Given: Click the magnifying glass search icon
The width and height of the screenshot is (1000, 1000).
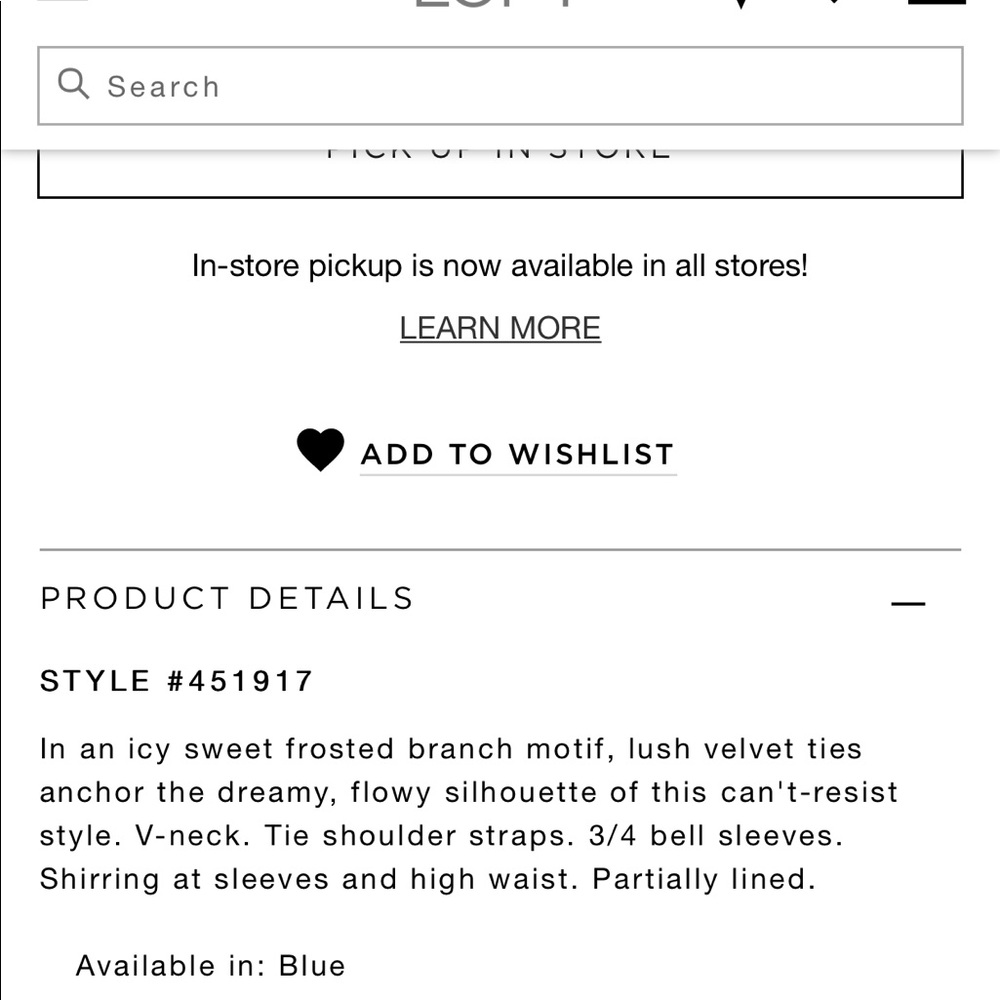Looking at the screenshot, I should [73, 84].
